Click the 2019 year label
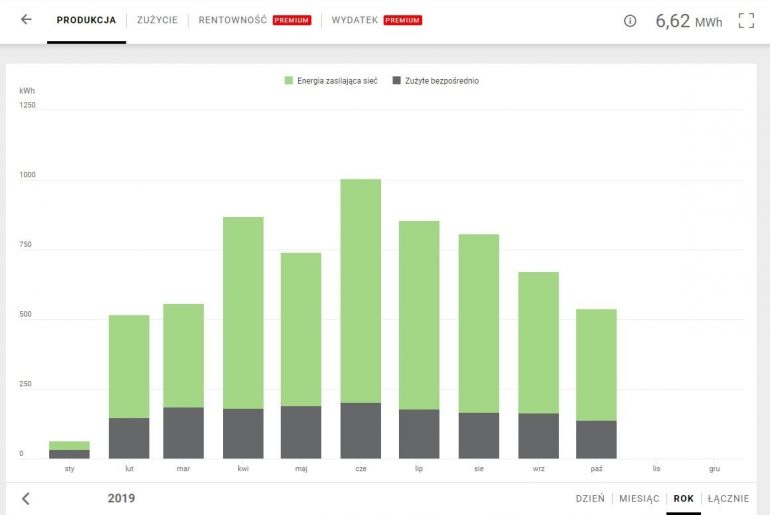Viewport: 770px width, 515px height. pyautogui.click(x=120, y=498)
